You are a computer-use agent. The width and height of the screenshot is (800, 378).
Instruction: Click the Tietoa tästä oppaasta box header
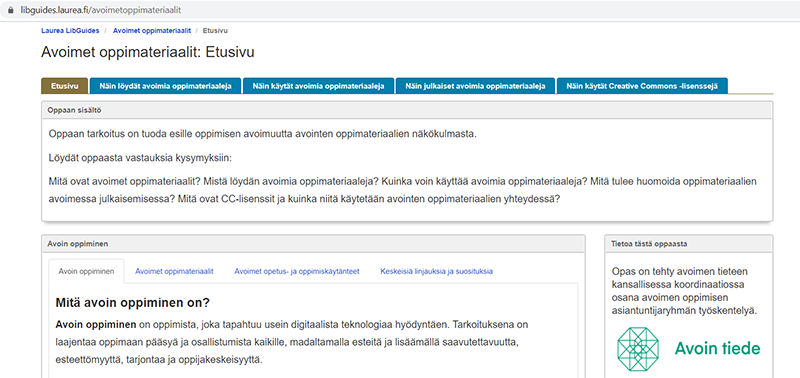pyautogui.click(x=689, y=244)
